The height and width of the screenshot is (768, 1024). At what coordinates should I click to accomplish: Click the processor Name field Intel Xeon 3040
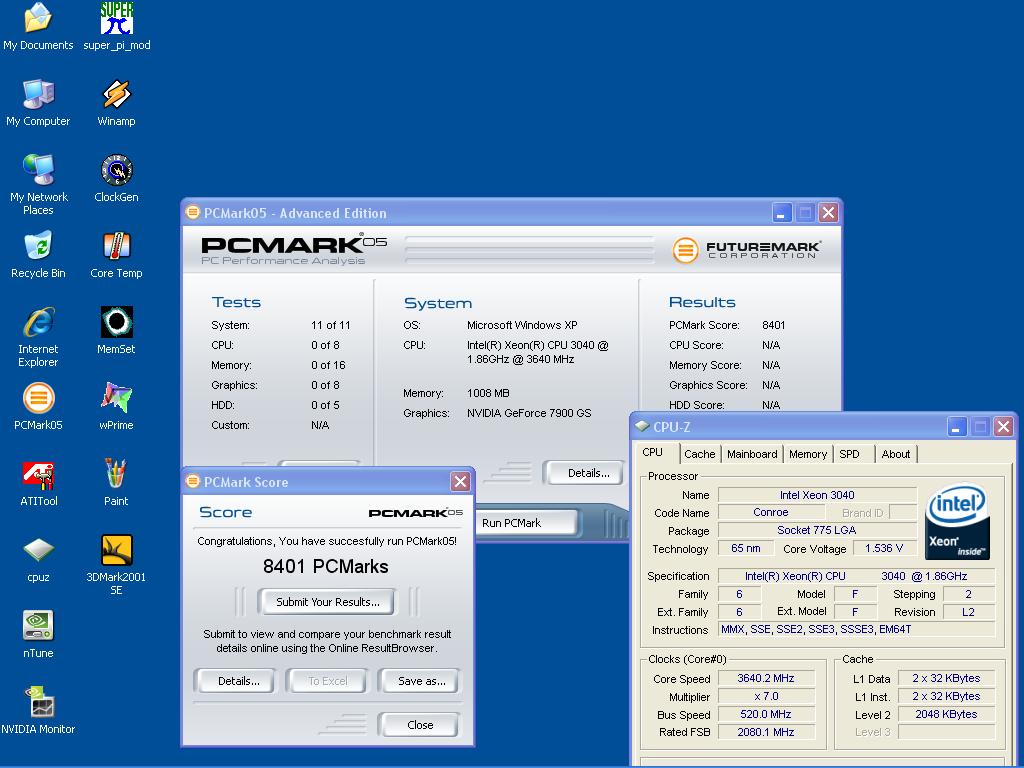[x=817, y=495]
